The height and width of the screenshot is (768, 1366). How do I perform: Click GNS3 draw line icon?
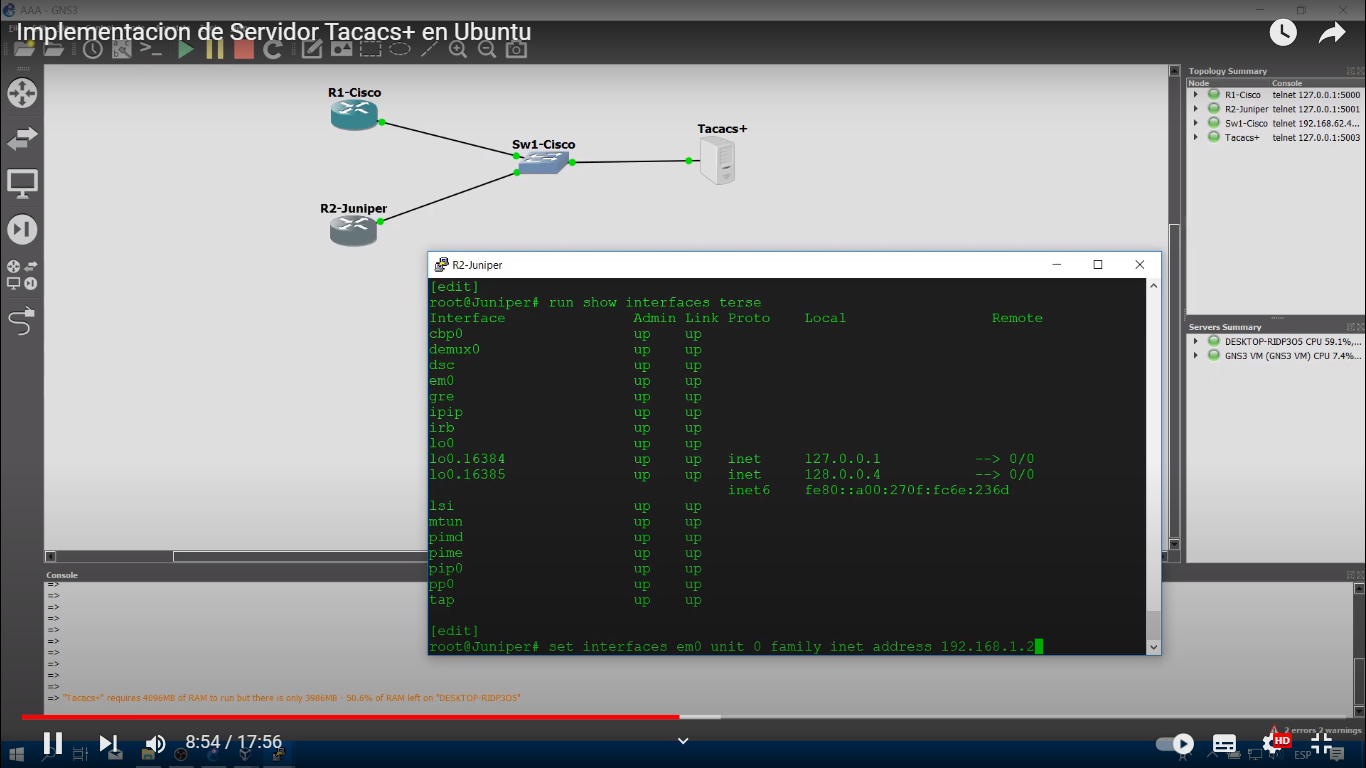[428, 48]
